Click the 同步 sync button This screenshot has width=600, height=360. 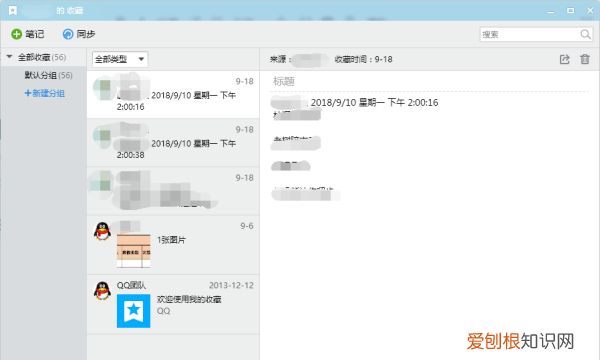pos(79,34)
